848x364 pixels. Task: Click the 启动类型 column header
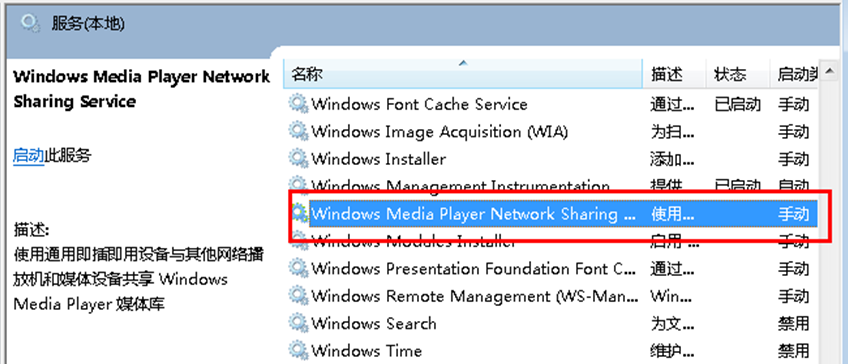click(x=794, y=74)
